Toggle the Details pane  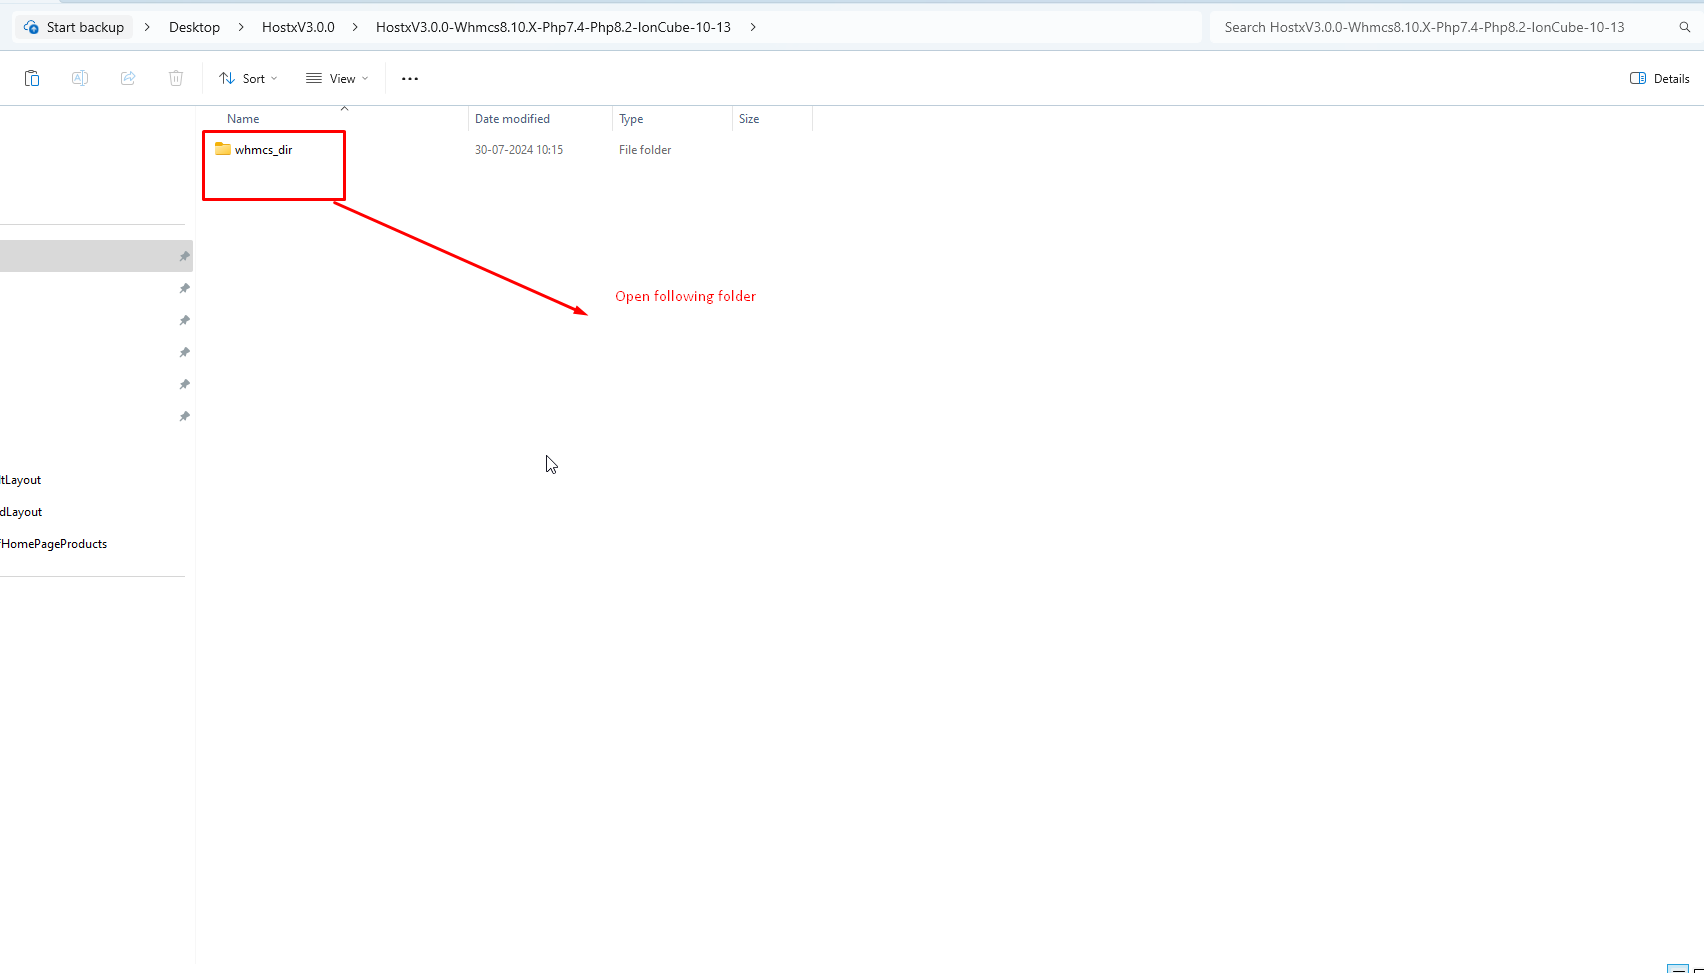[1660, 78]
